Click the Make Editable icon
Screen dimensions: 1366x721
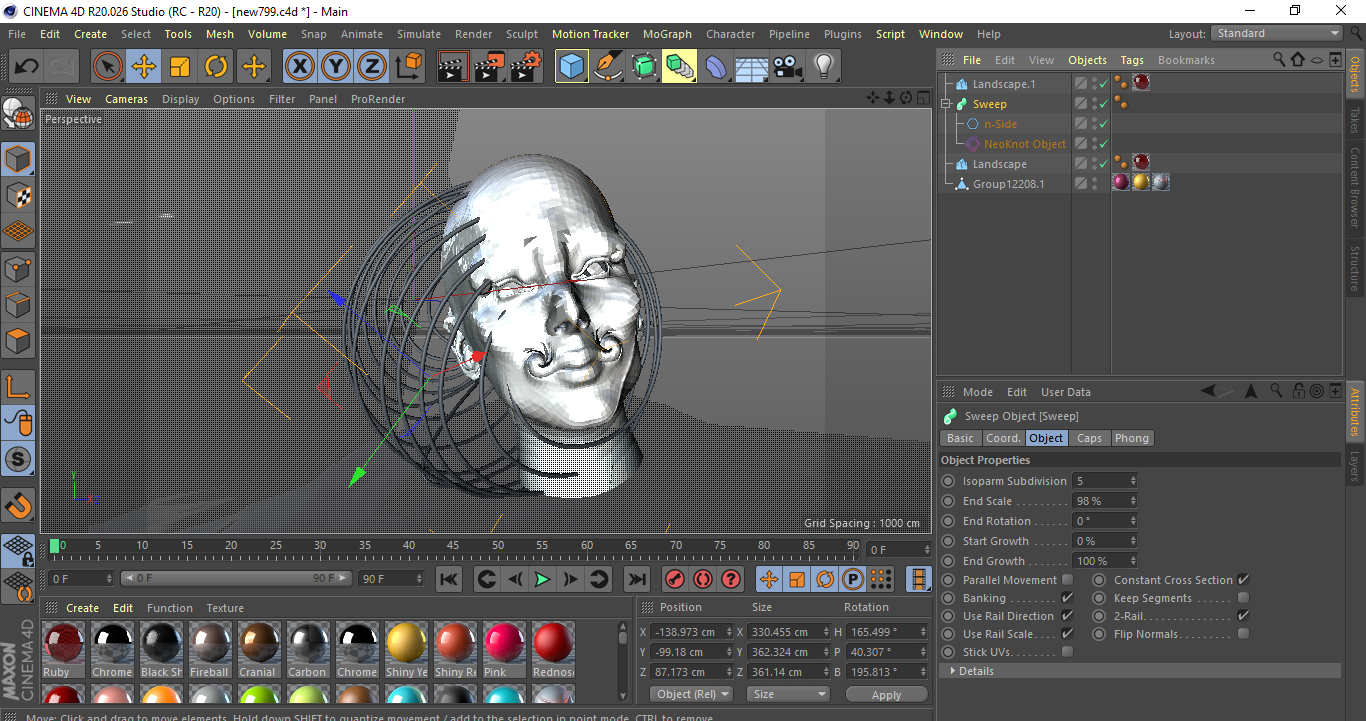[18, 113]
